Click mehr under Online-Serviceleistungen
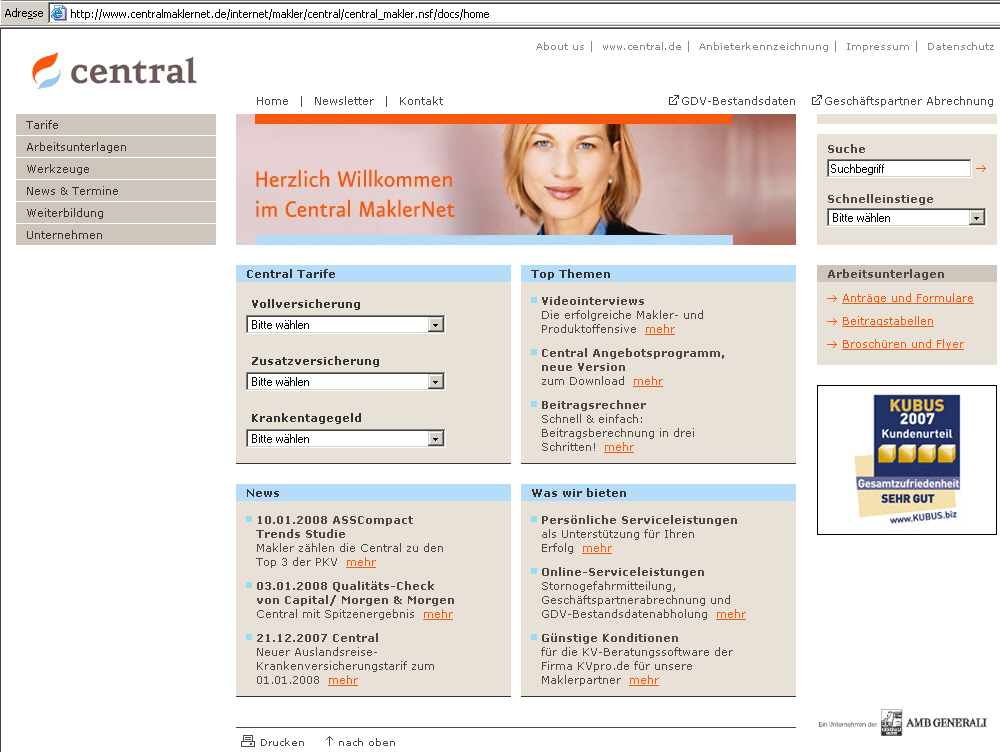The width and height of the screenshot is (1000, 752). pos(731,614)
